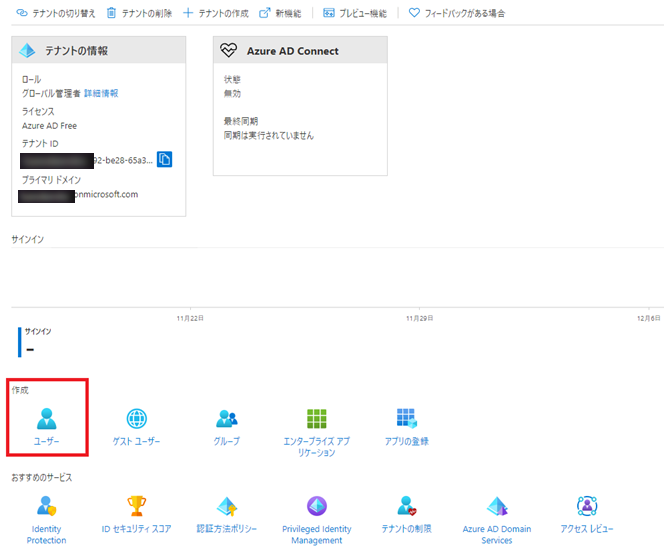Click the ID セキュリティ スコア trophy icon
The height and width of the screenshot is (556, 664).
(x=136, y=506)
